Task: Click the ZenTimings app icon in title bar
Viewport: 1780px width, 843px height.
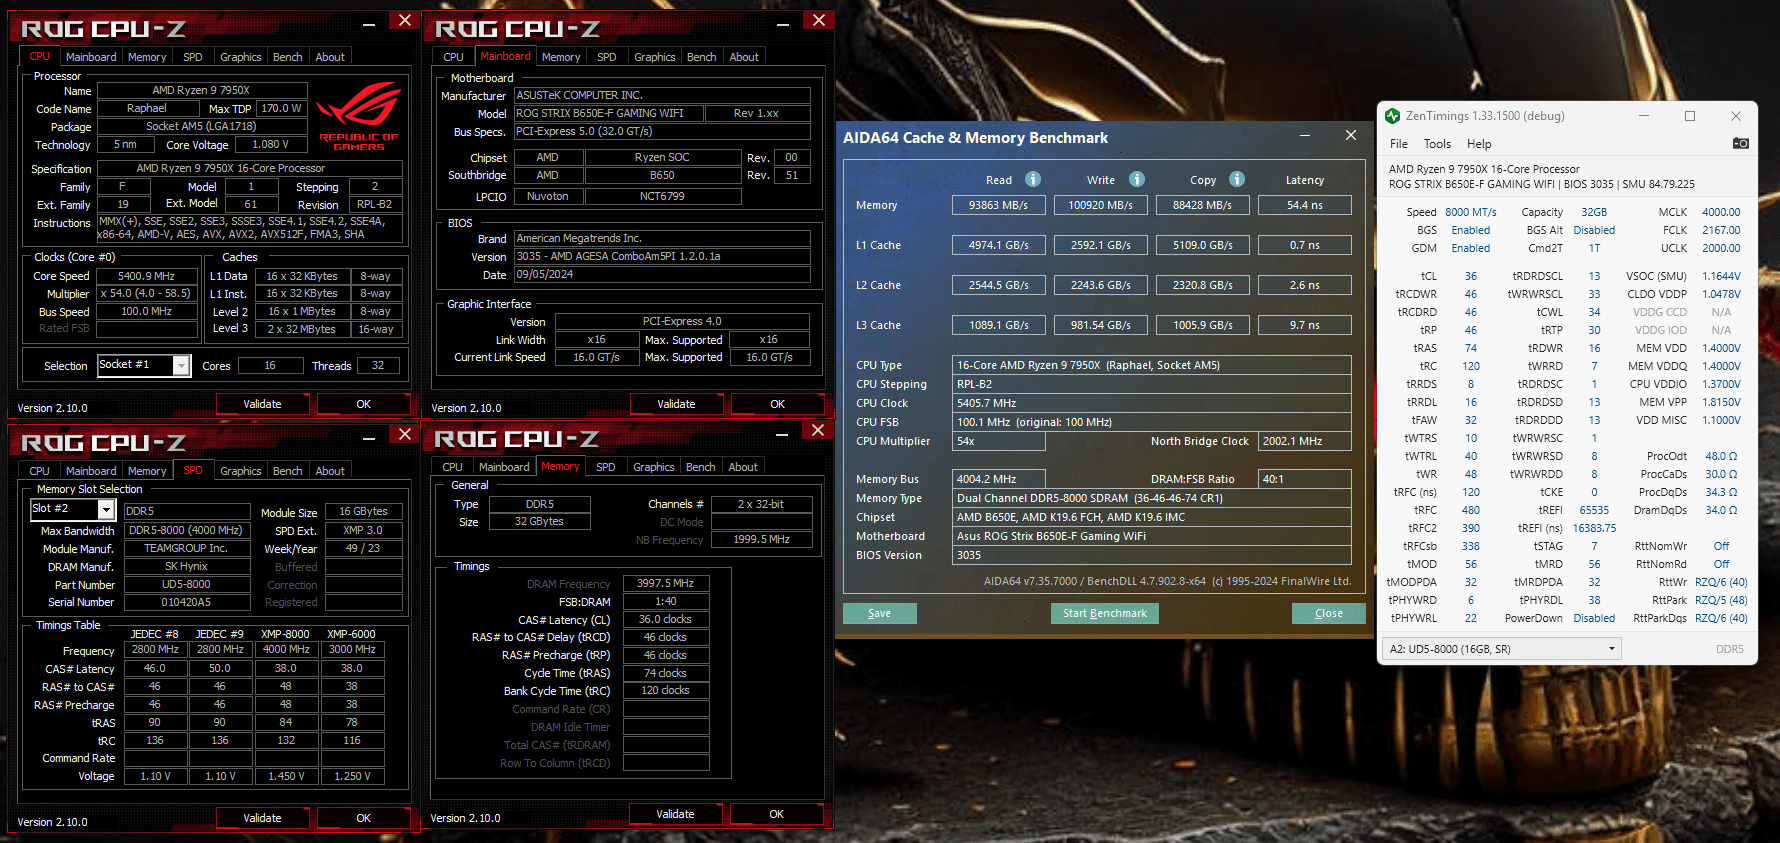Action: click(x=1392, y=116)
